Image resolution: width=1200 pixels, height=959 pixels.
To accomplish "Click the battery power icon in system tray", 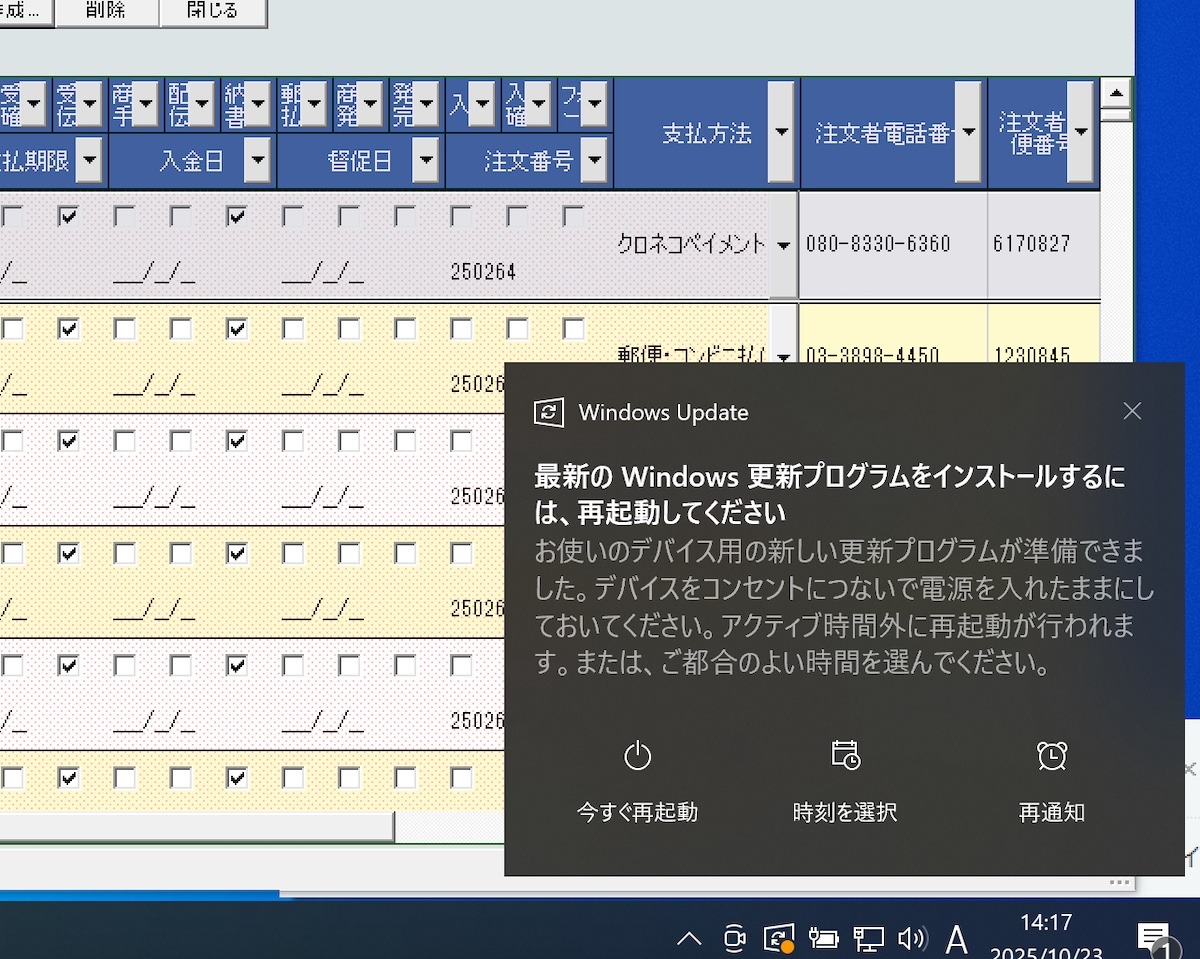I will click(x=823, y=938).
